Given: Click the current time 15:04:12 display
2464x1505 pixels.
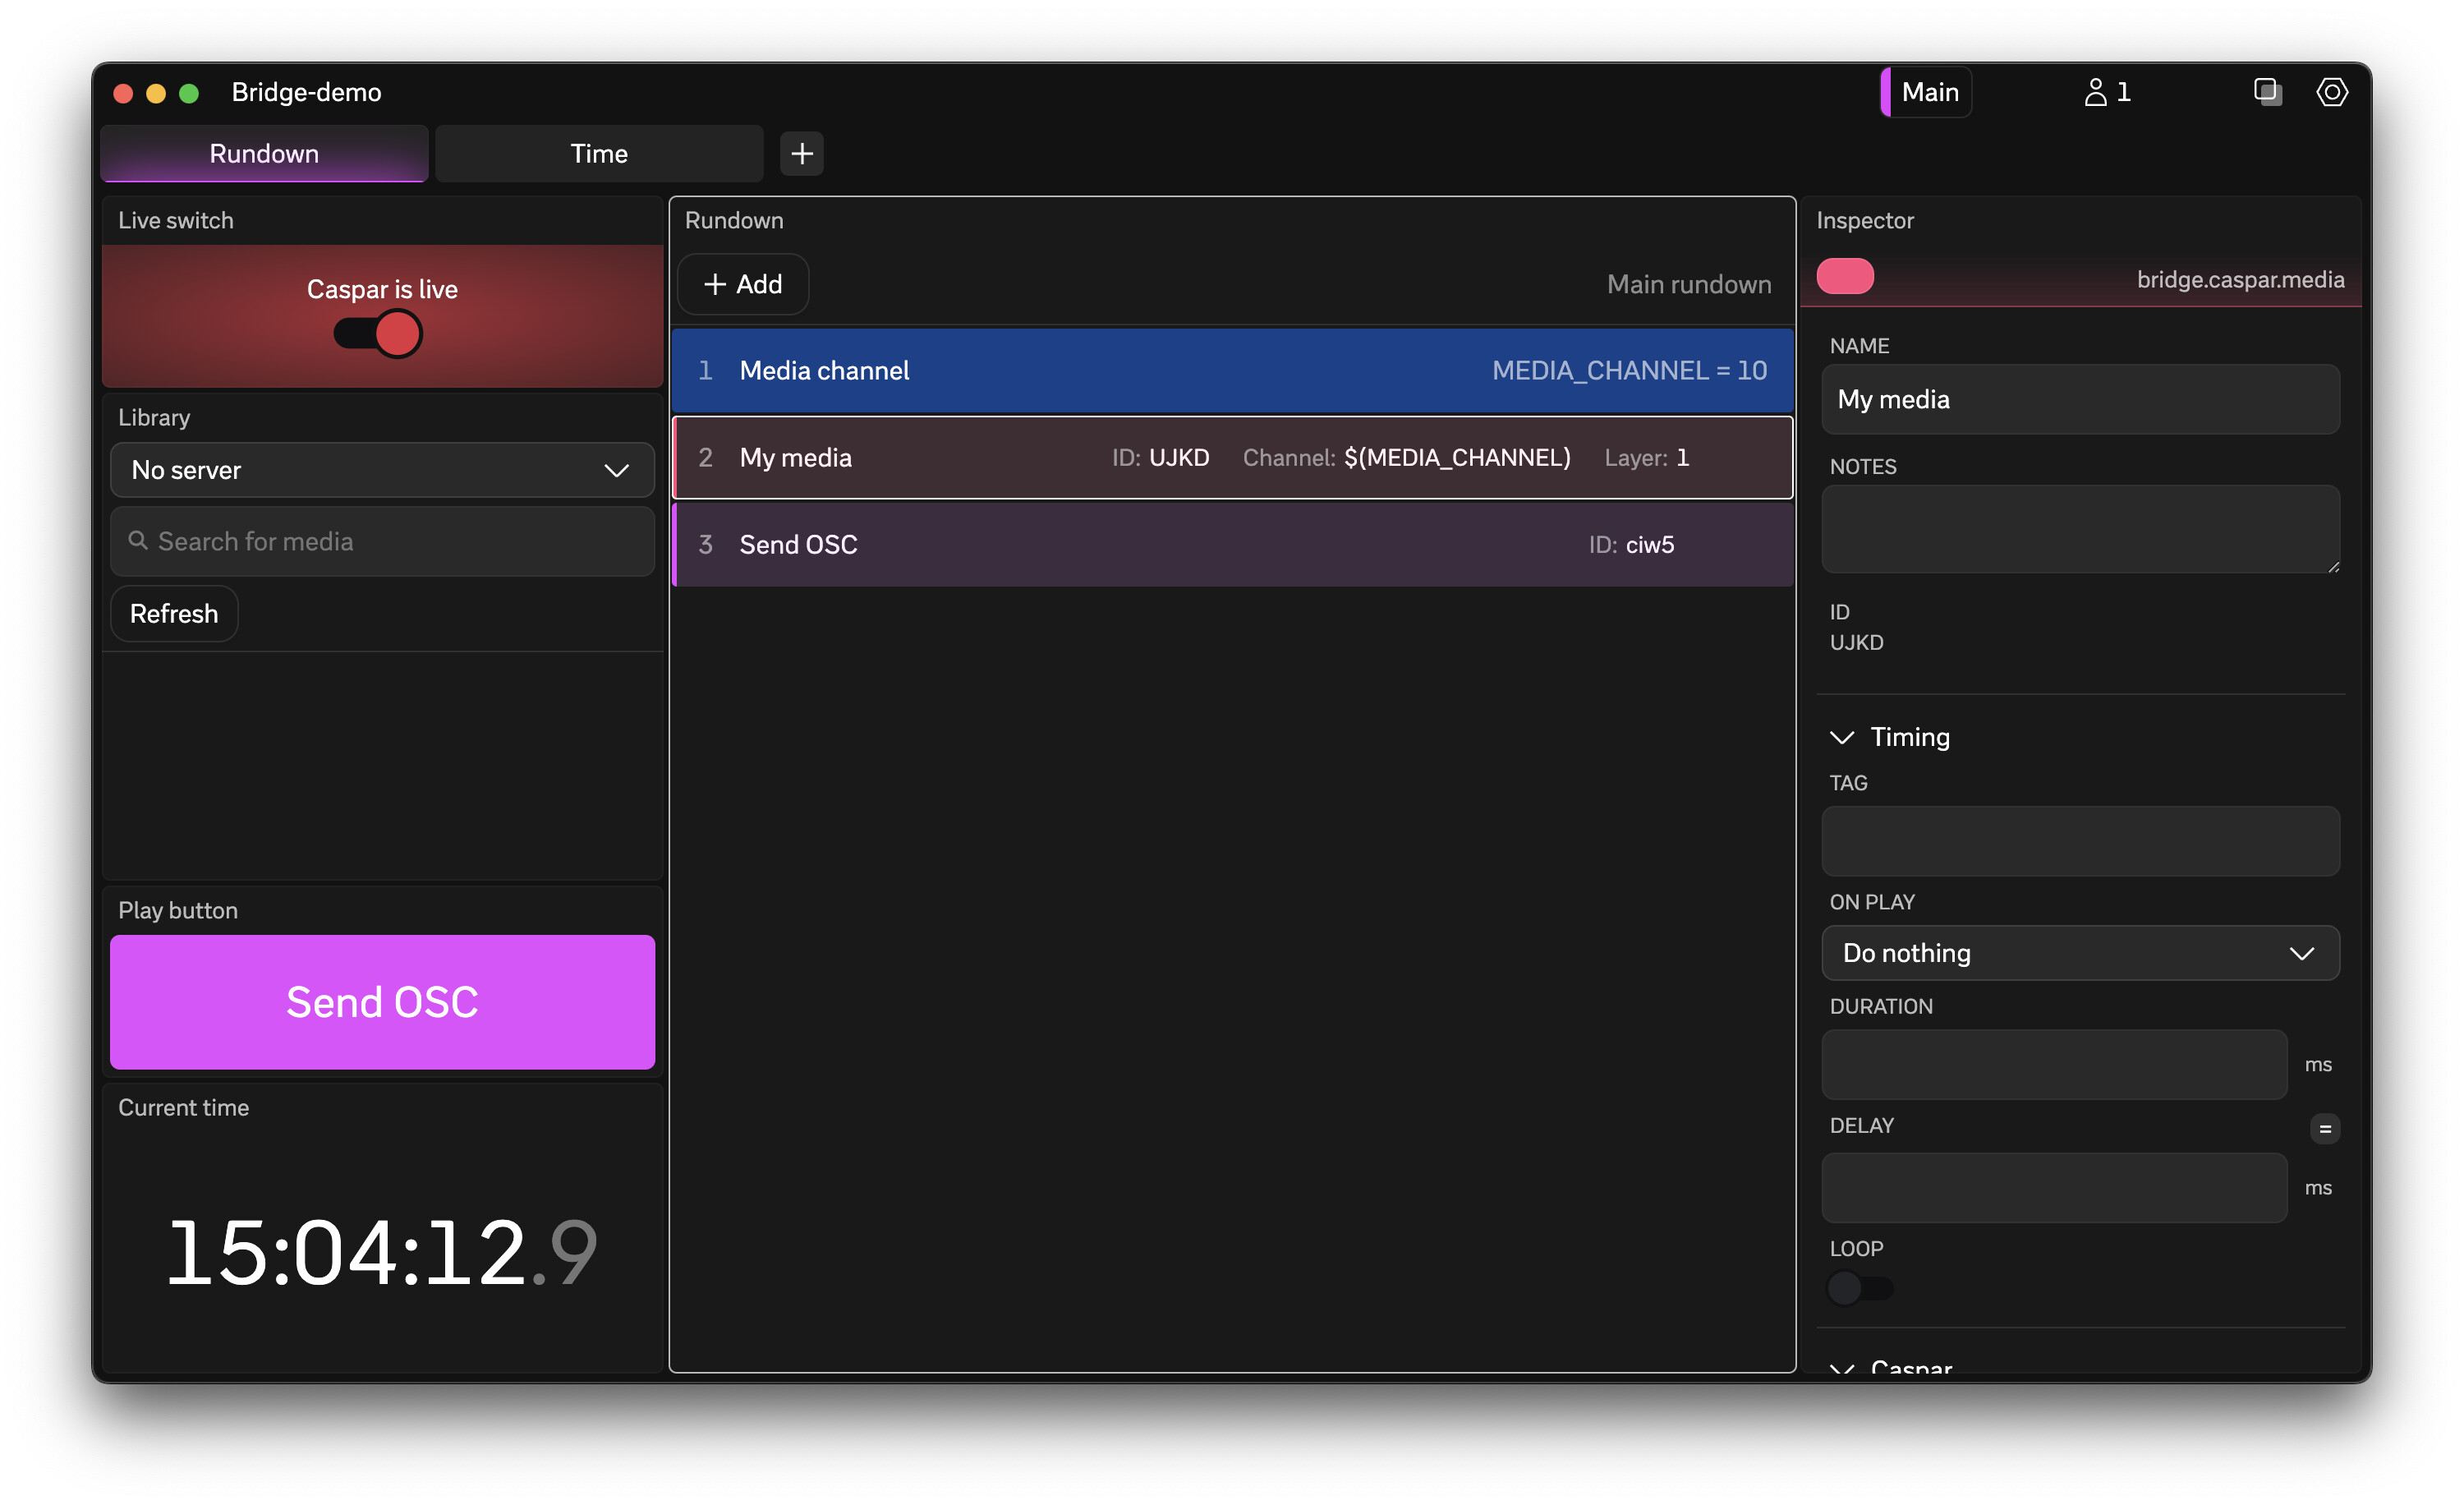Looking at the screenshot, I should coord(382,1251).
